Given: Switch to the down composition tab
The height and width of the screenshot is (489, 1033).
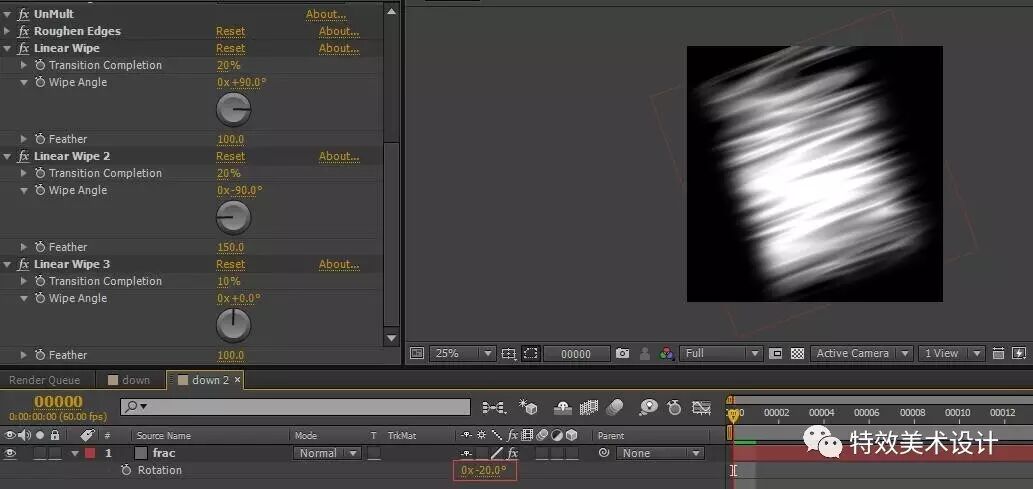Looking at the screenshot, I should coord(129,380).
